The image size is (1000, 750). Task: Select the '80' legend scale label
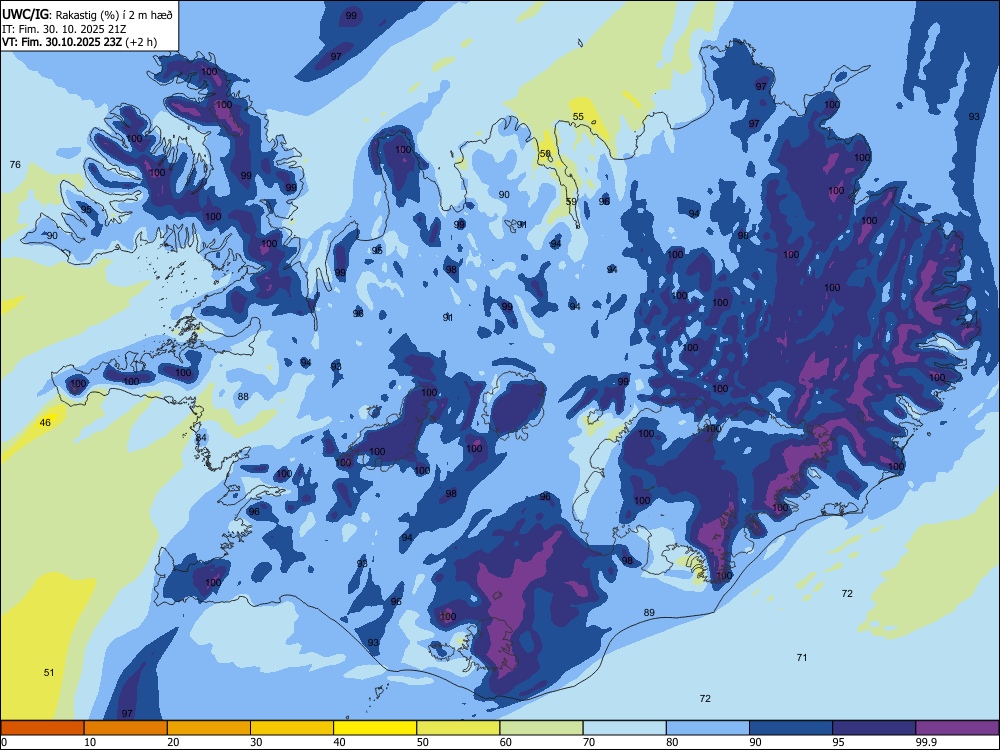pos(672,742)
